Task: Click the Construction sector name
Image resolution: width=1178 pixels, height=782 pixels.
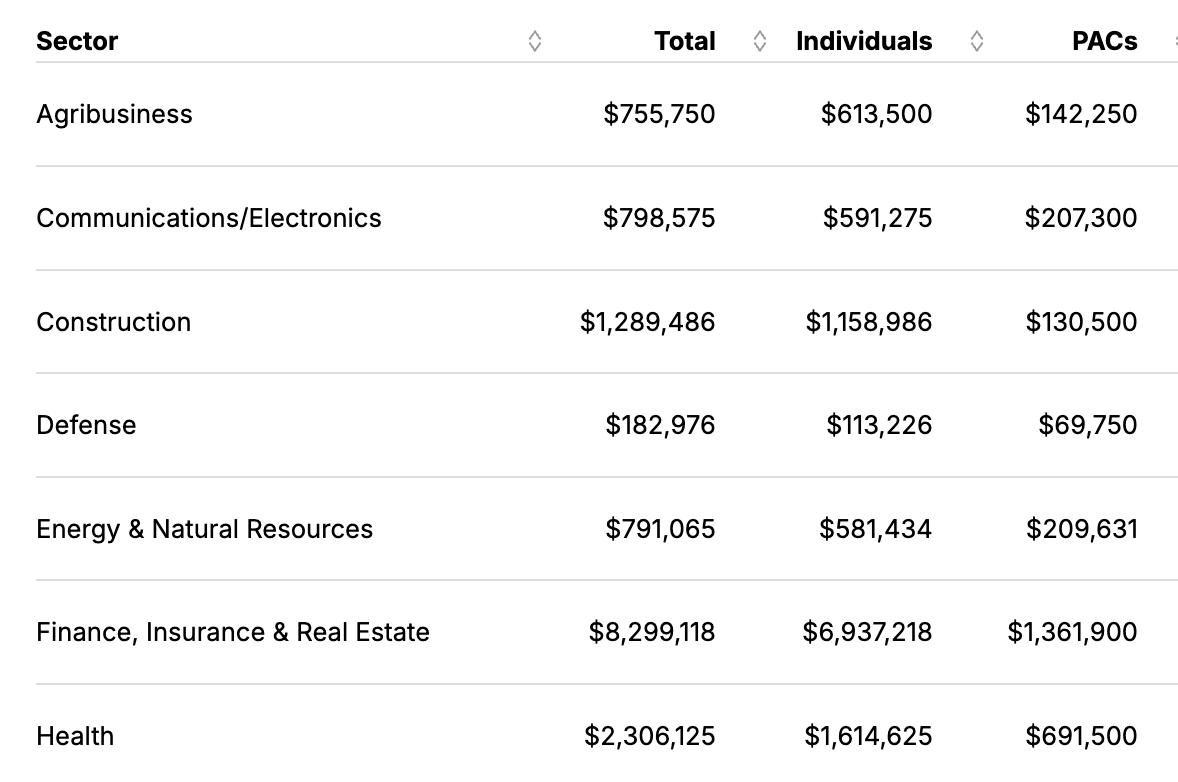Action: [x=113, y=322]
